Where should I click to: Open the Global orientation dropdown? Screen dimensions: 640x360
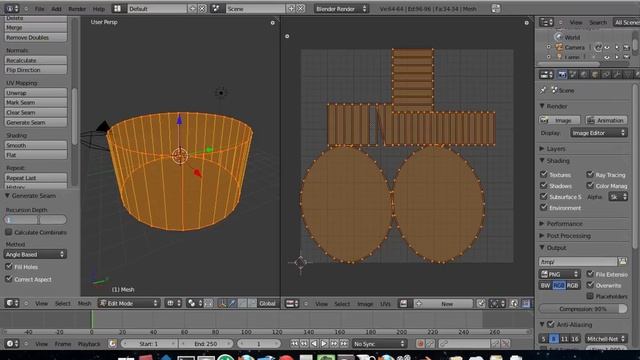tap(267, 303)
